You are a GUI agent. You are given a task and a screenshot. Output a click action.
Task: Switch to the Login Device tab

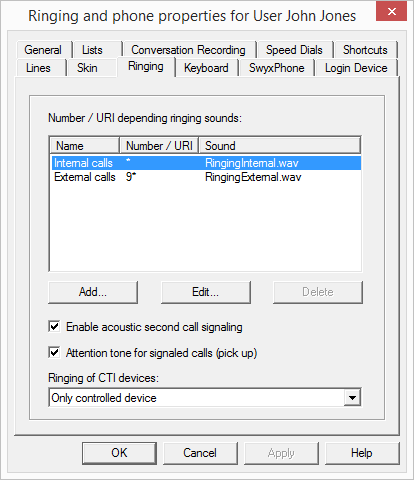tap(356, 68)
